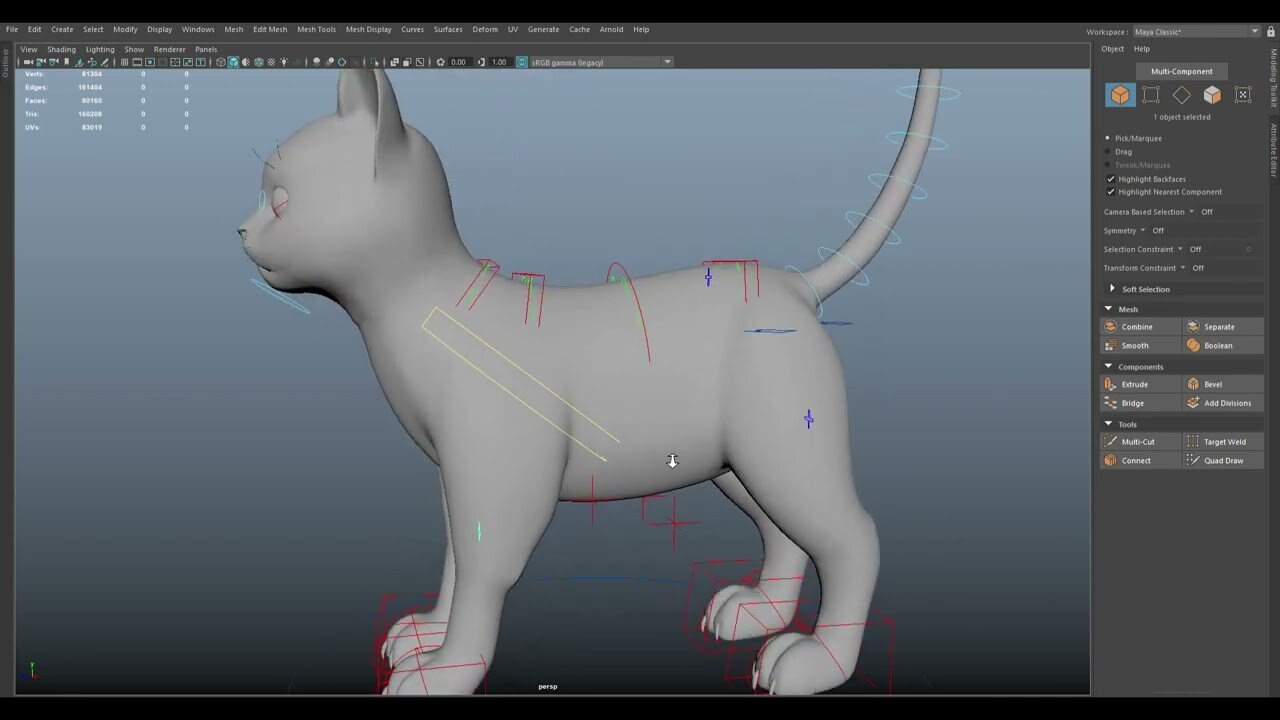Select the wireframe display icon in viewport toolbar
The height and width of the screenshot is (720, 1280).
tap(221, 62)
